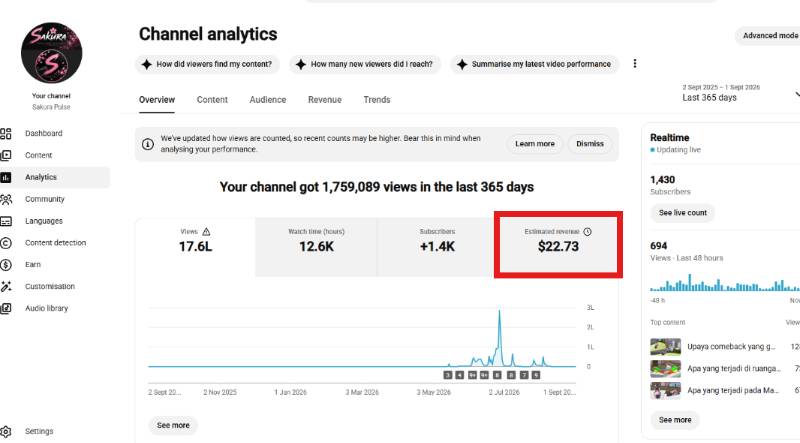Open the Dashboard icon in sidebar
800x443 pixels.
tap(6, 134)
